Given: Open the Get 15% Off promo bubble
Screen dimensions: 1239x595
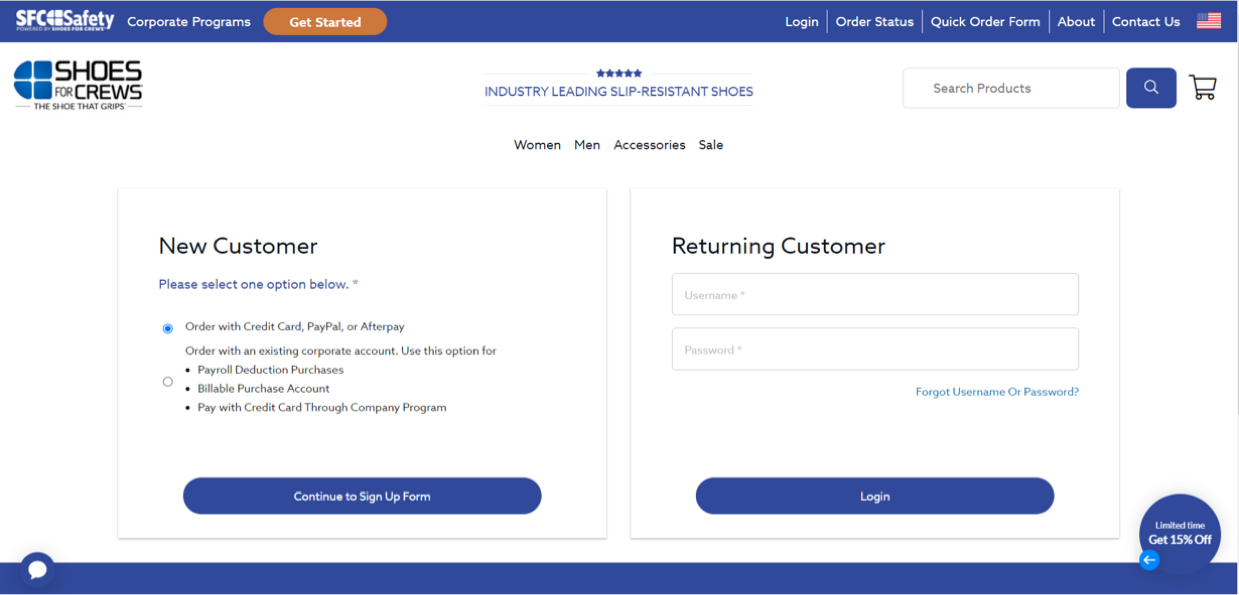Looking at the screenshot, I should [x=1180, y=533].
